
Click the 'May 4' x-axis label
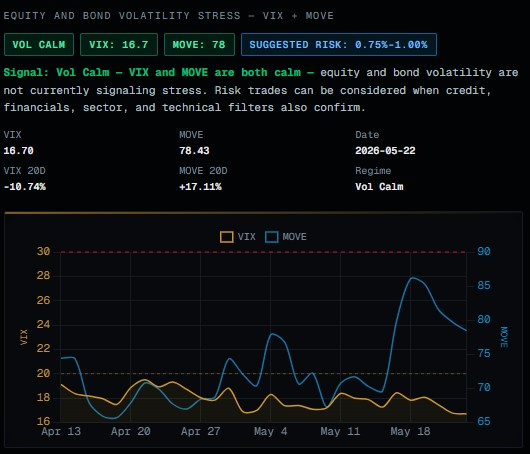point(270,431)
